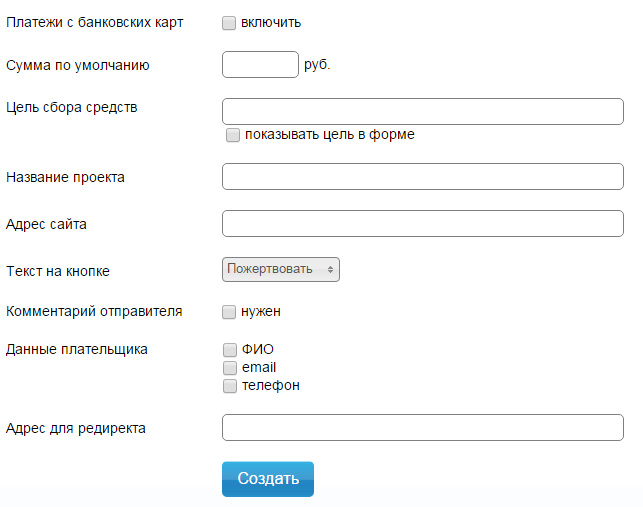Enable the "ФИО" payer data checkbox
This screenshot has height=507, width=643.
pyautogui.click(x=230, y=350)
